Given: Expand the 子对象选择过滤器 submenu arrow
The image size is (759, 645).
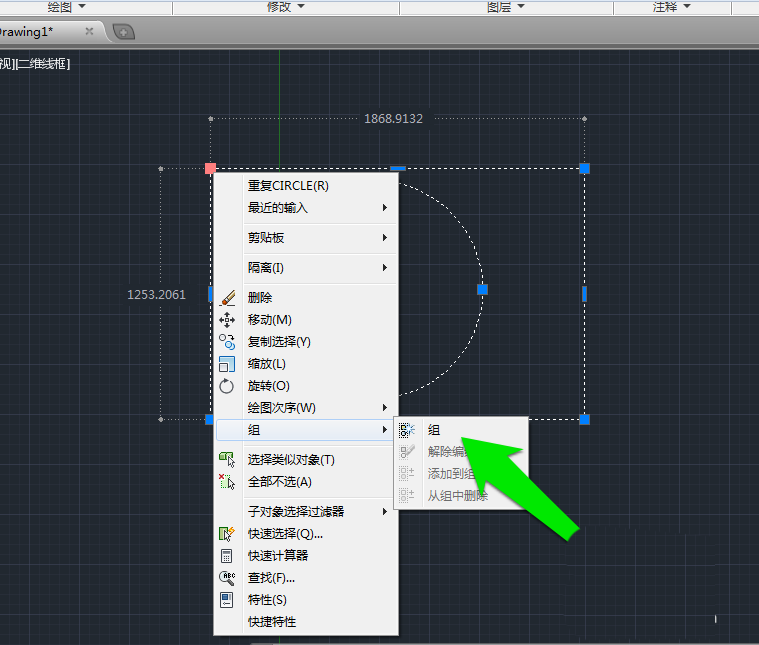Looking at the screenshot, I should [x=385, y=512].
